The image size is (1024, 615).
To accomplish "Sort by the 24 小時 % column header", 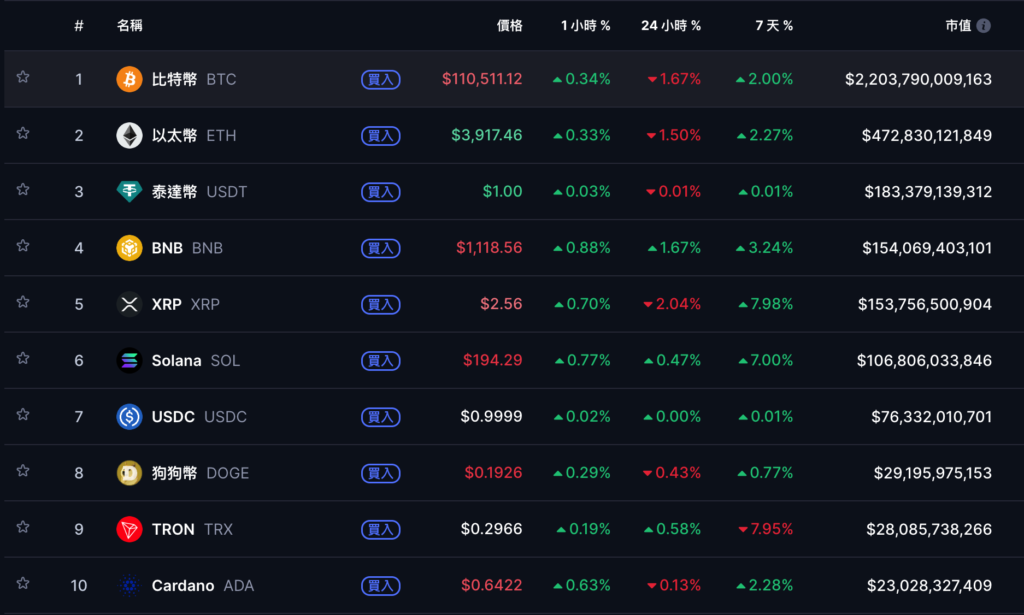I will (x=671, y=26).
